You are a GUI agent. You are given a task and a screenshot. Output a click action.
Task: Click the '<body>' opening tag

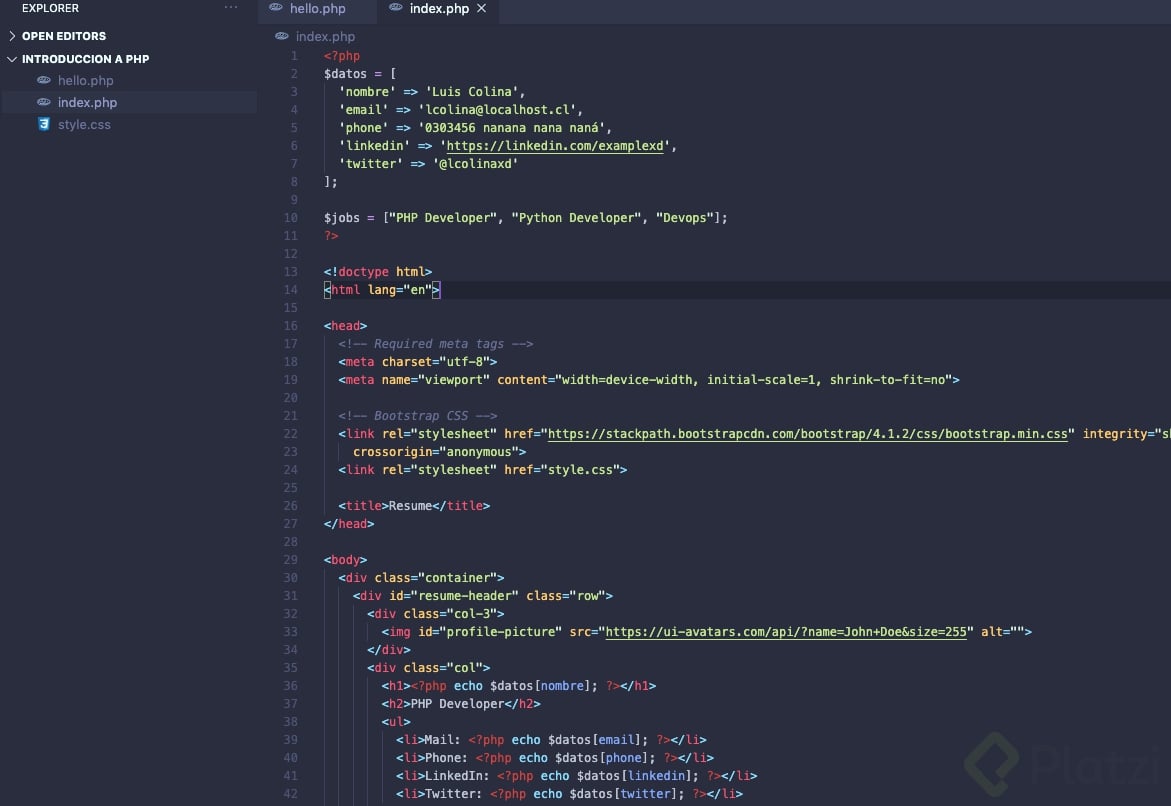click(x=345, y=559)
